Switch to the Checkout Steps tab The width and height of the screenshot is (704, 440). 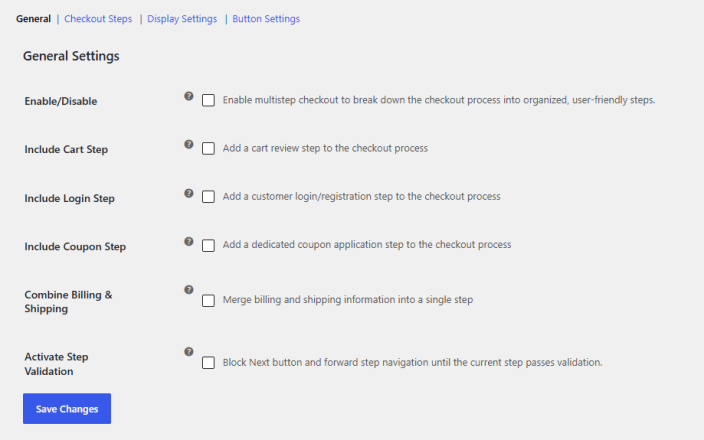[98, 19]
